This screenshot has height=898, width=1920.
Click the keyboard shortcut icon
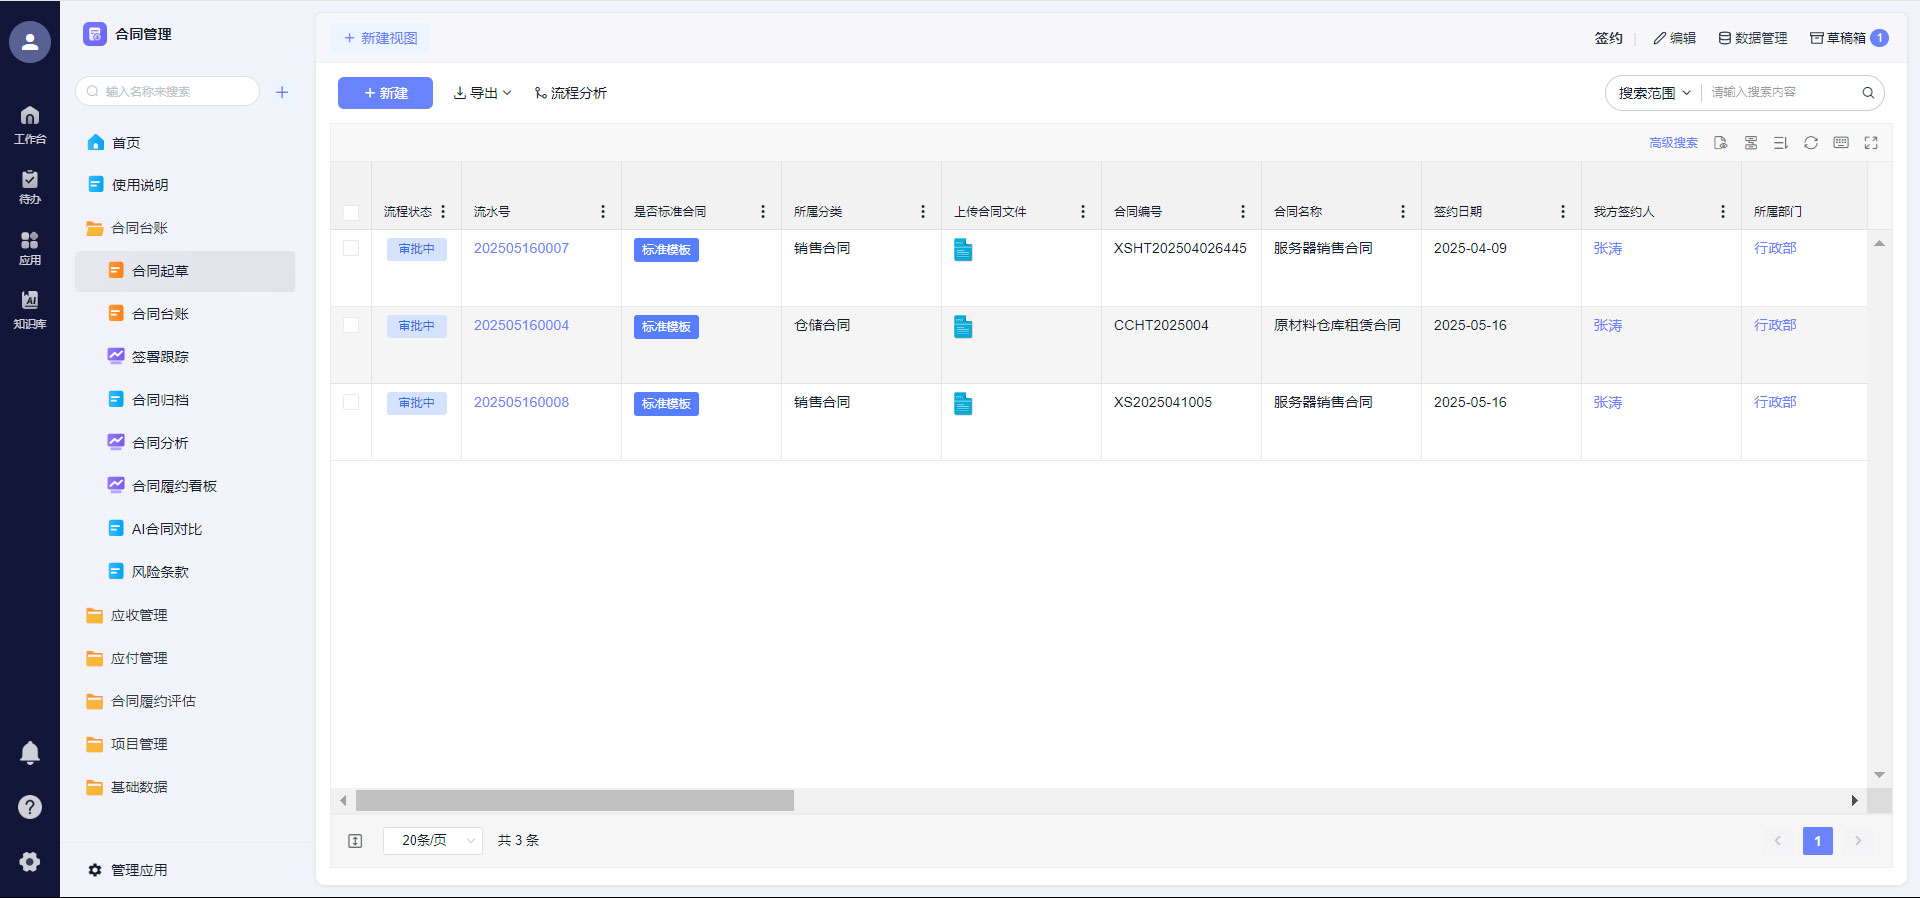[x=1840, y=143]
